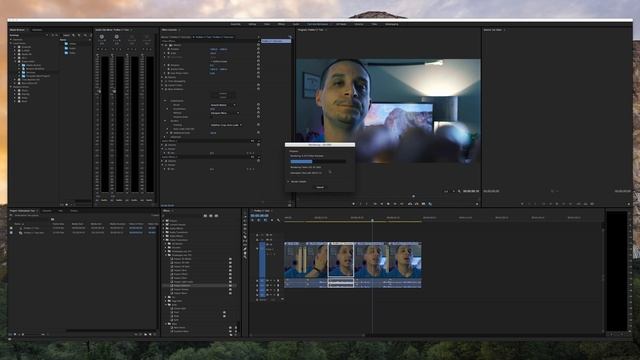Select the Audio Track Mixer panel tab
640x360 pixels.
[x=112, y=30]
